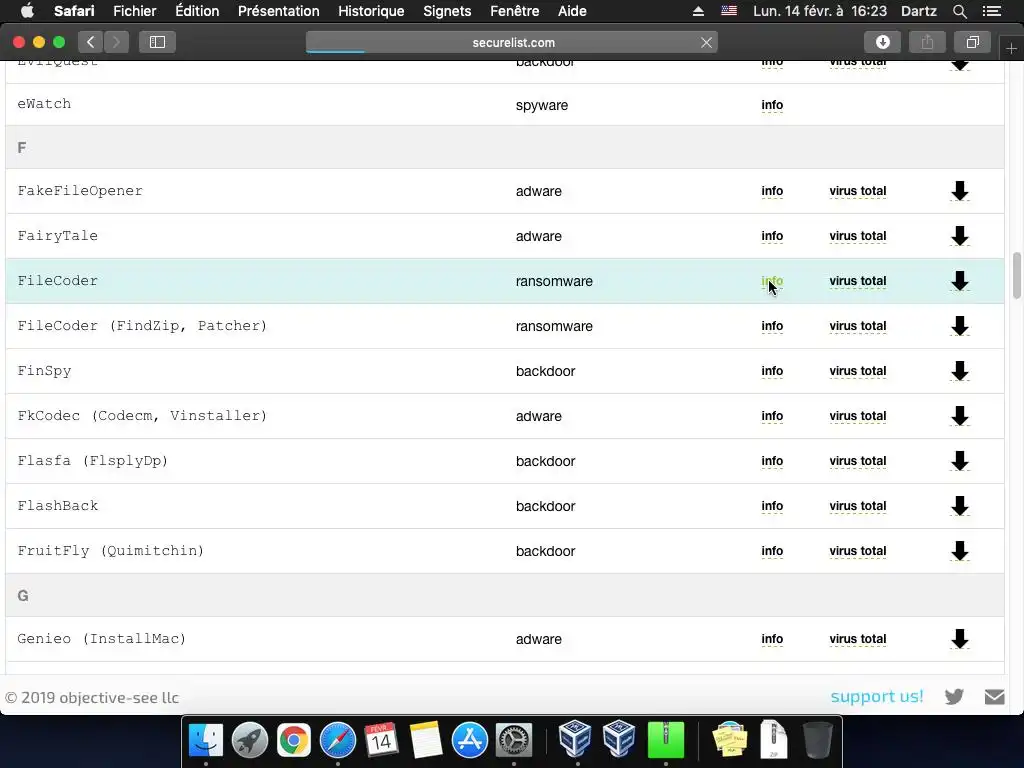Download the FruitFly sample

point(959,551)
